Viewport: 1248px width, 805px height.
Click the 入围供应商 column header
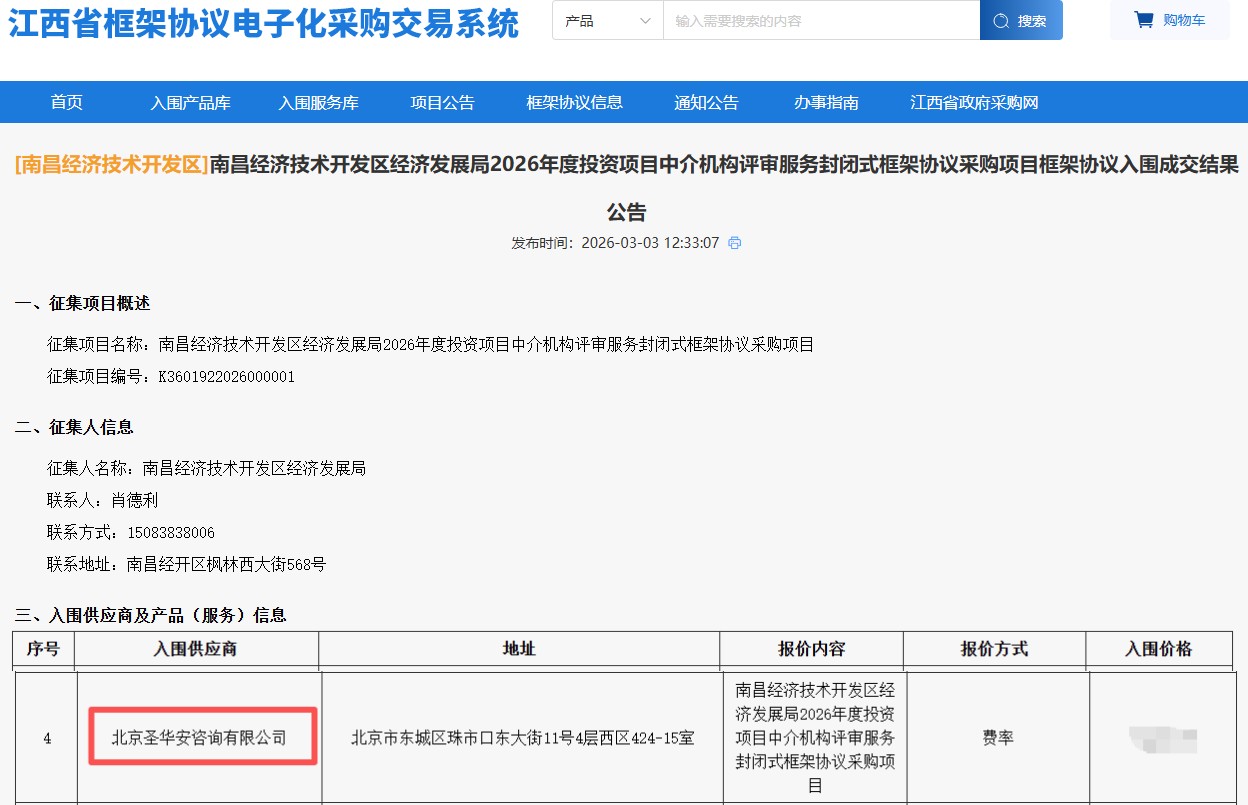tap(195, 649)
